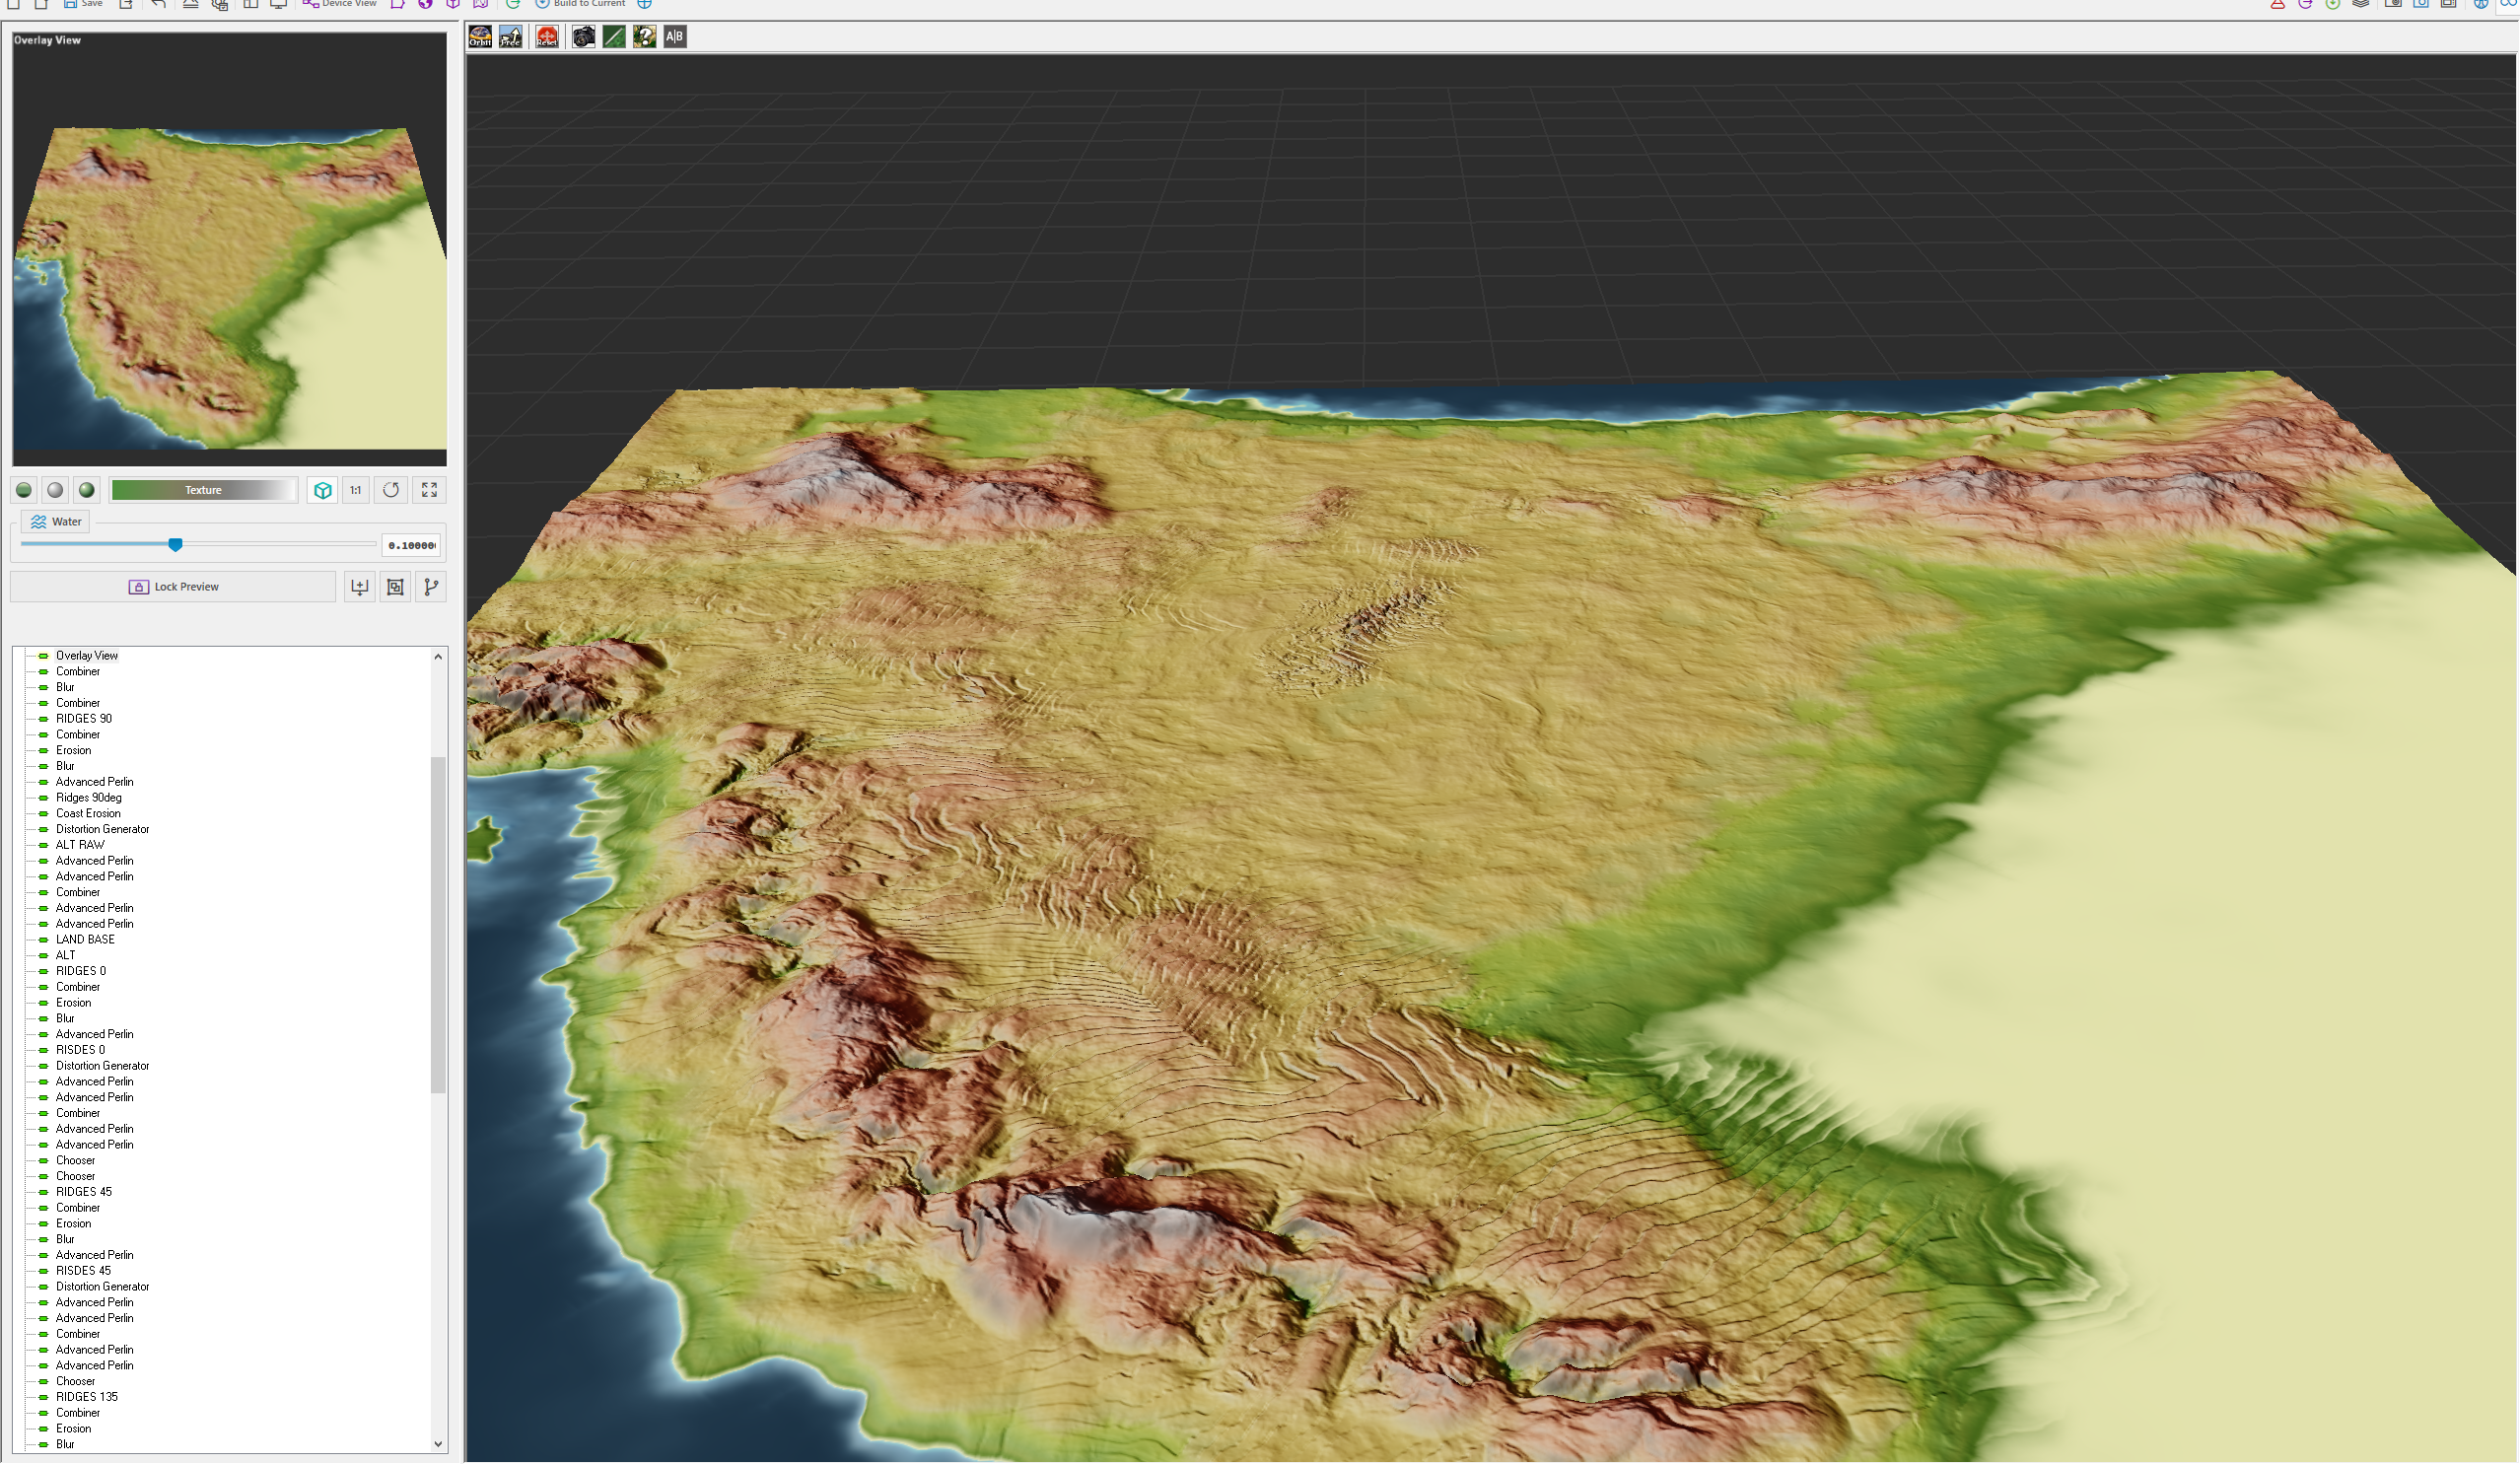
Task: Expand preview to fullscreen
Action: tap(429, 490)
